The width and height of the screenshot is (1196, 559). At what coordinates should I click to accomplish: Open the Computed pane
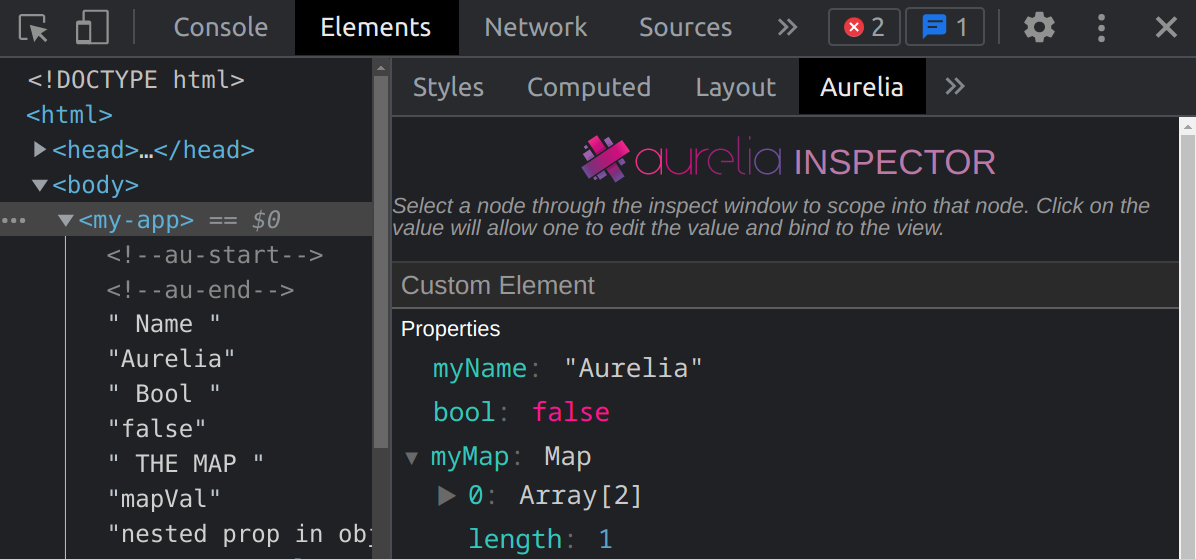589,87
